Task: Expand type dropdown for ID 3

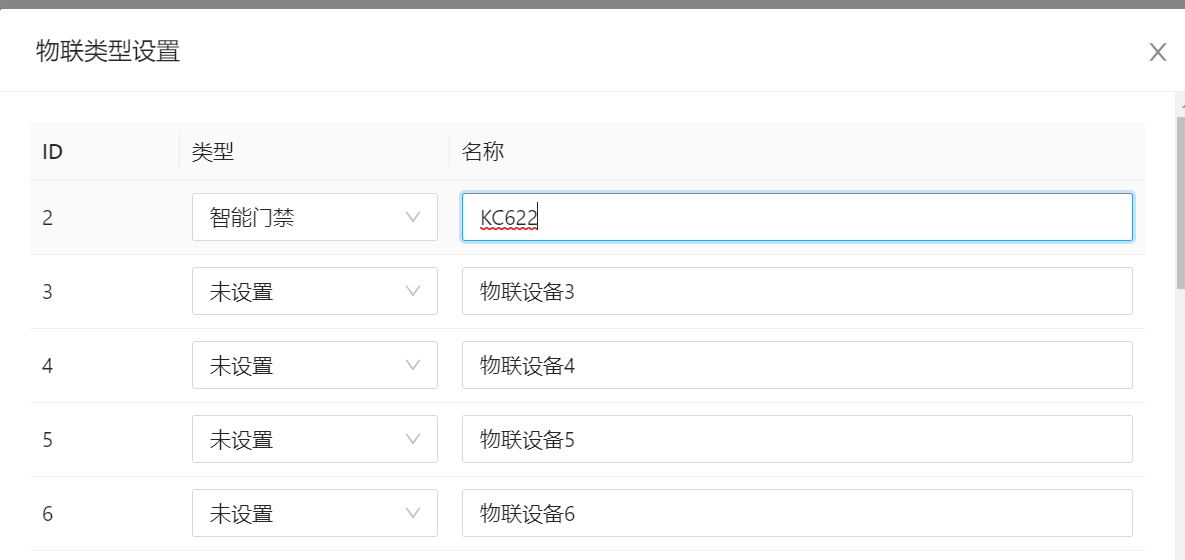Action: click(314, 291)
